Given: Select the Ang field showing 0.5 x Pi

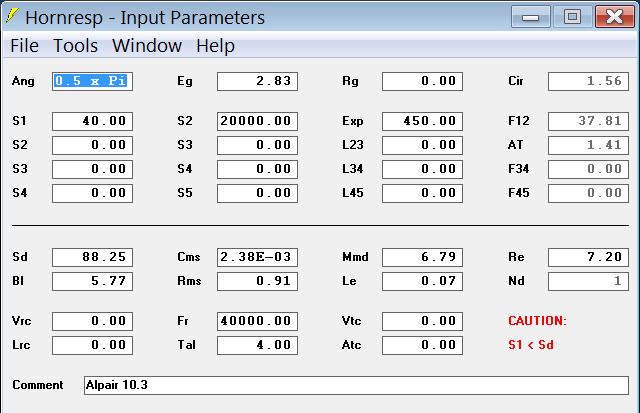Looking at the screenshot, I should (x=92, y=81).
